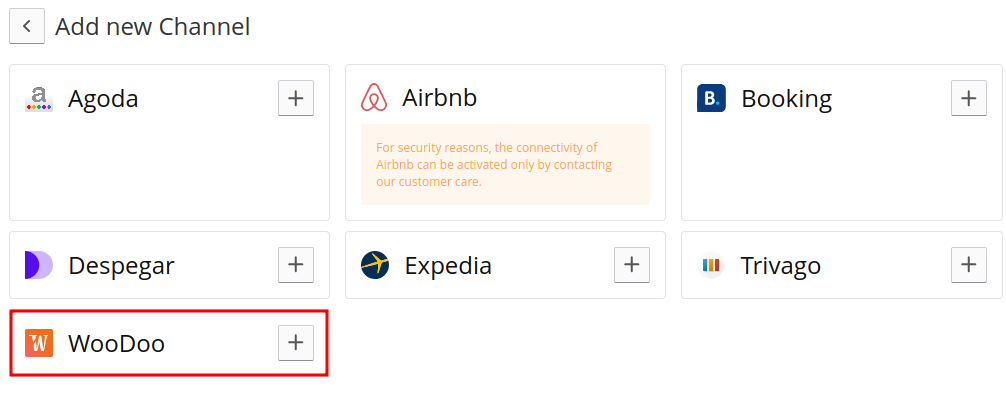Click the Airbnb security notice message
Image resolution: width=1006 pixels, height=401 pixels.
tap(505, 164)
